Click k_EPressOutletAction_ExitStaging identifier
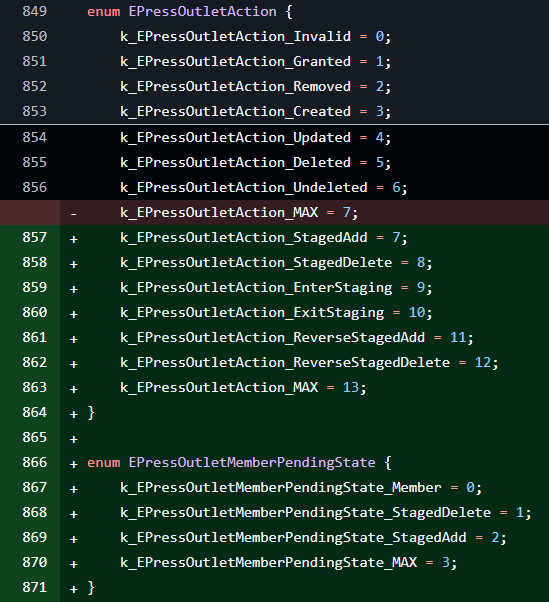The width and height of the screenshot is (549, 602). pos(252,313)
